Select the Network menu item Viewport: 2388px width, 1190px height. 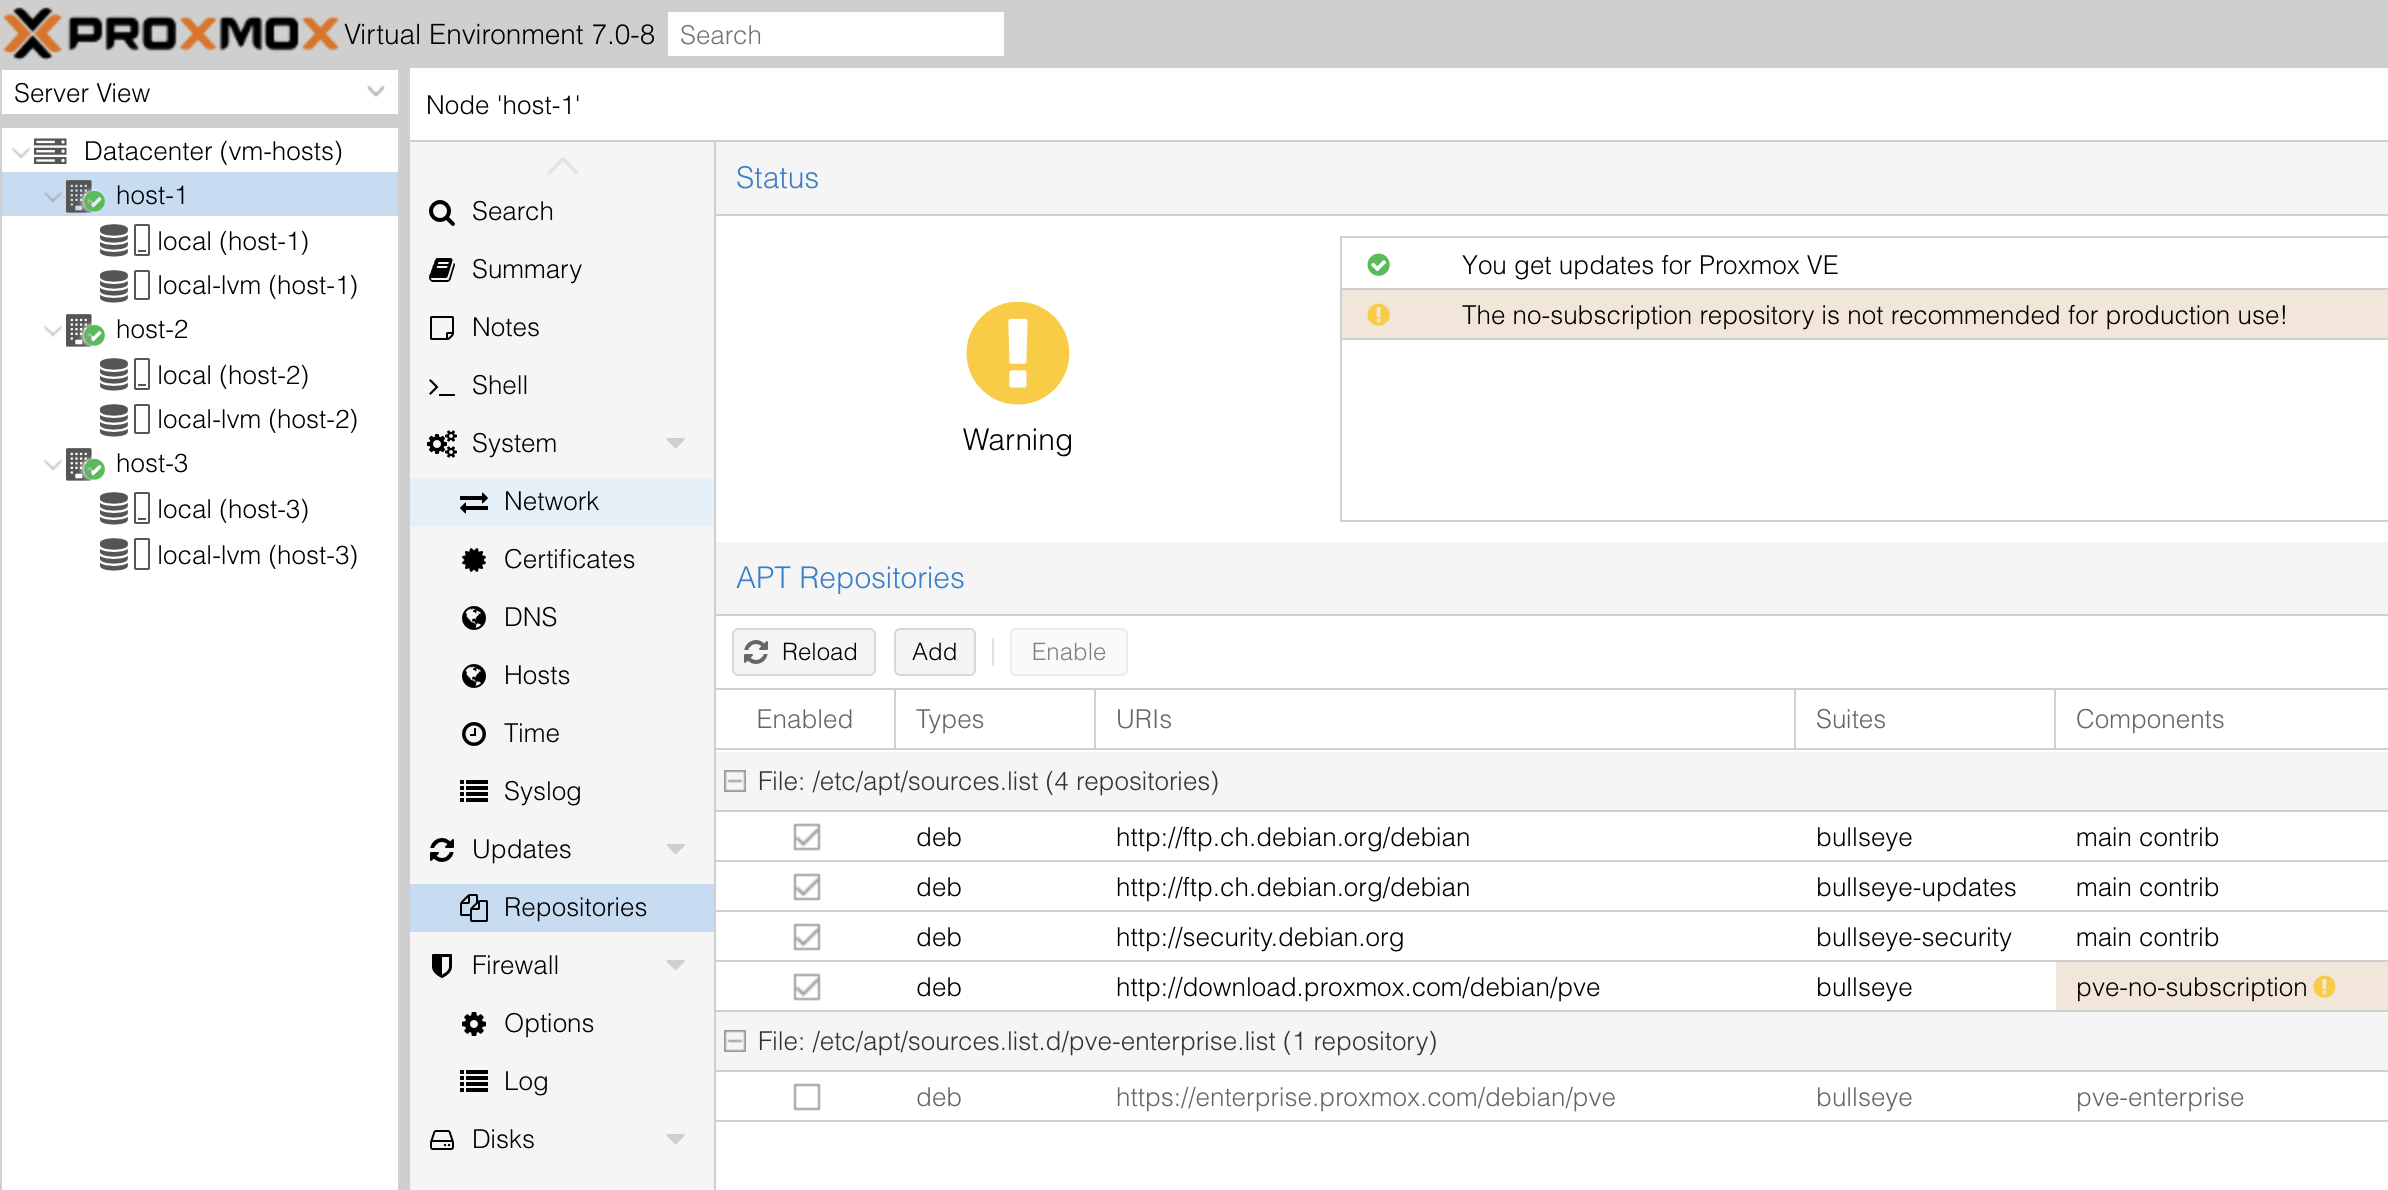click(562, 502)
